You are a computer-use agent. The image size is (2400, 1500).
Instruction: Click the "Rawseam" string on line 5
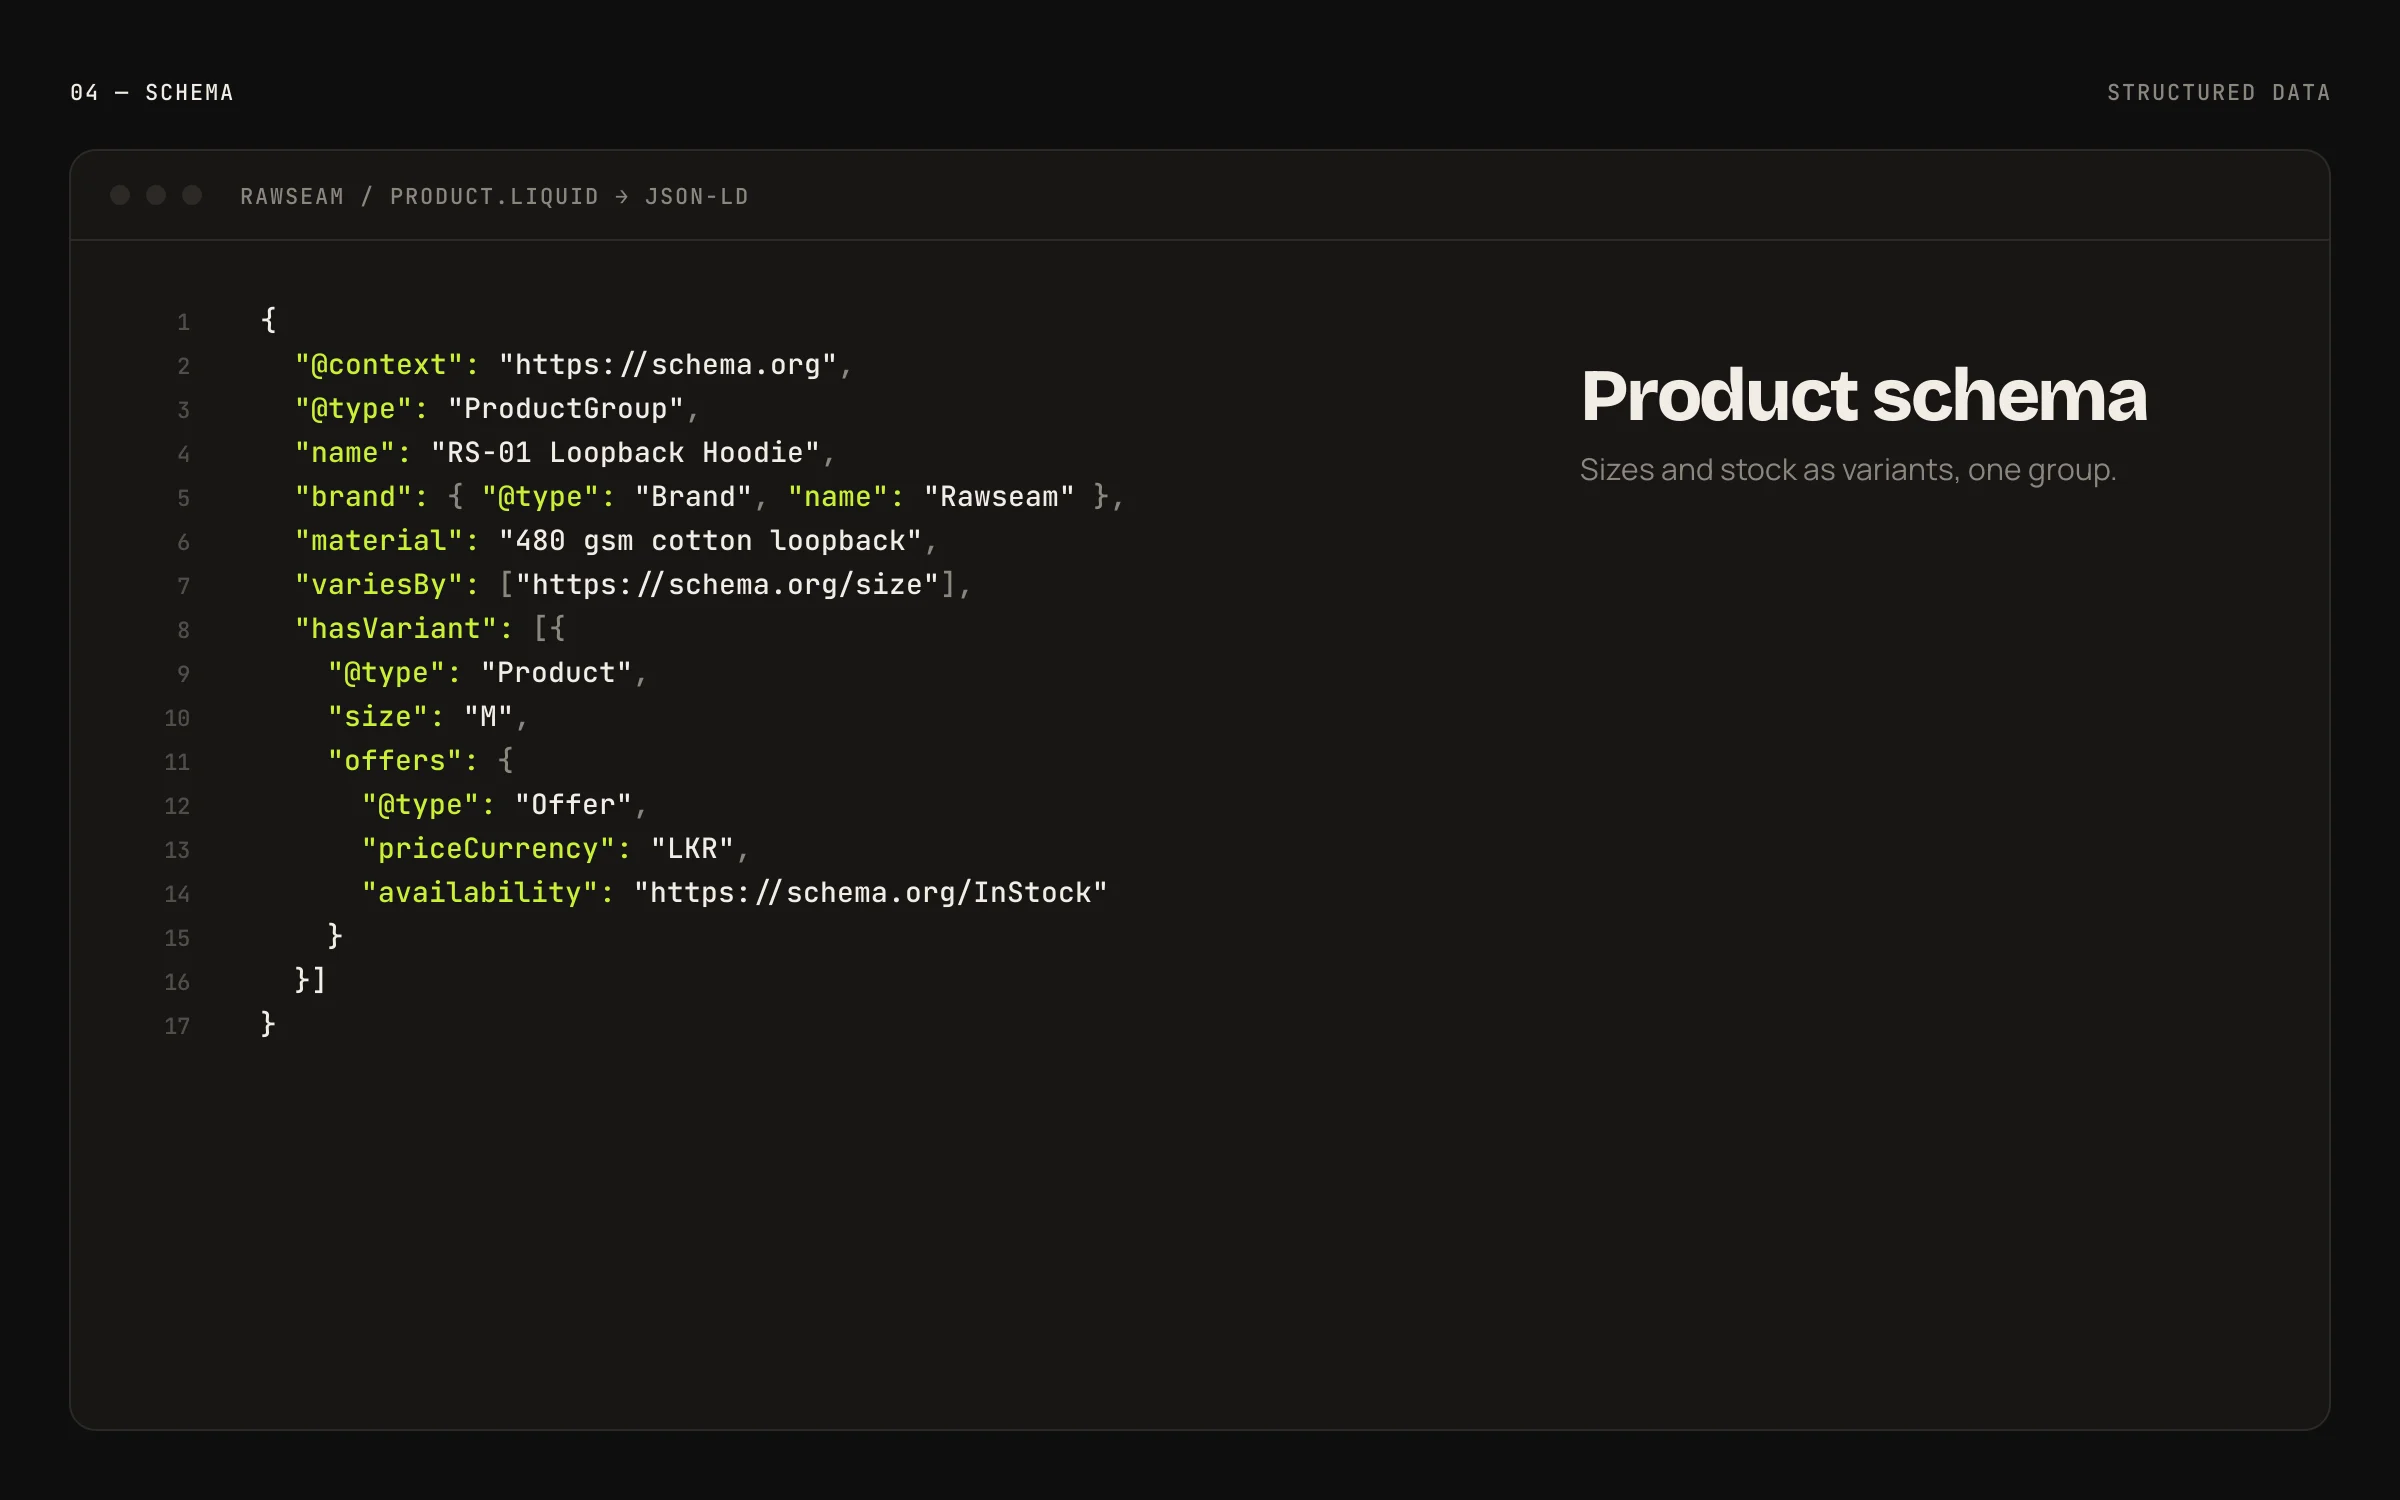[999, 497]
